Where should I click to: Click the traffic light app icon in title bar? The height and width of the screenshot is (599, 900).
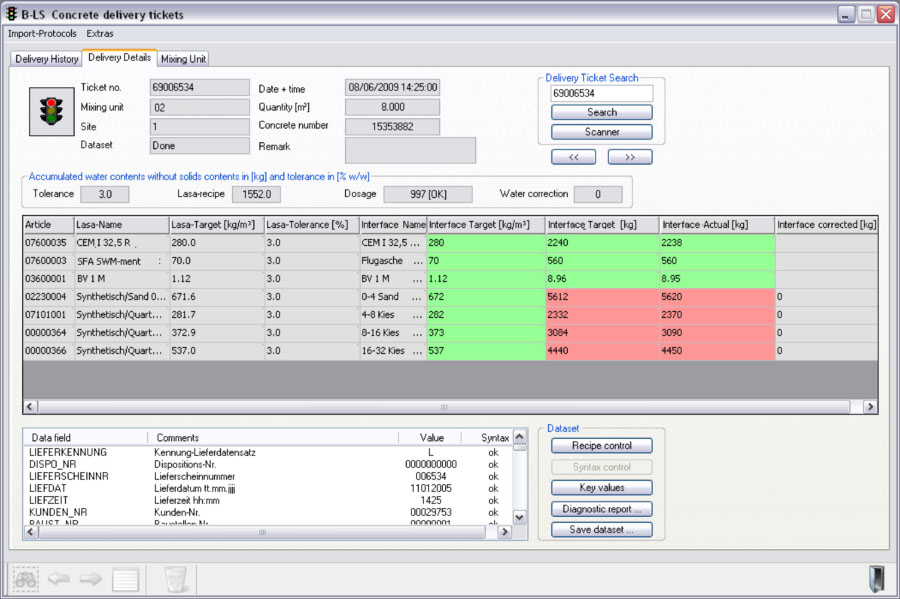point(11,13)
